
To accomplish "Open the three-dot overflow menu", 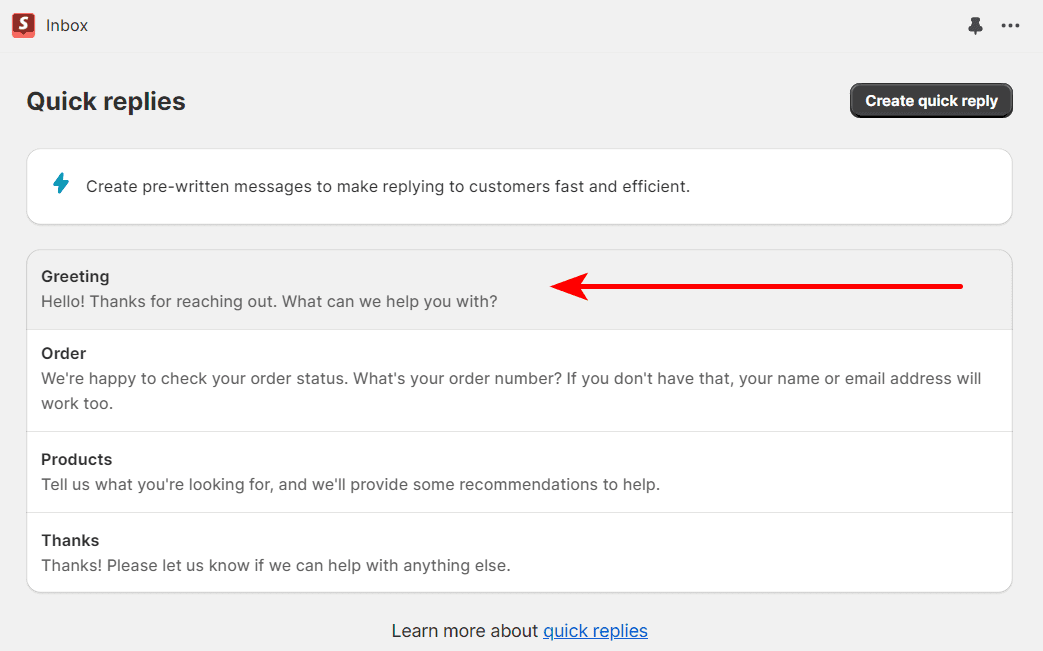I will (x=1010, y=25).
